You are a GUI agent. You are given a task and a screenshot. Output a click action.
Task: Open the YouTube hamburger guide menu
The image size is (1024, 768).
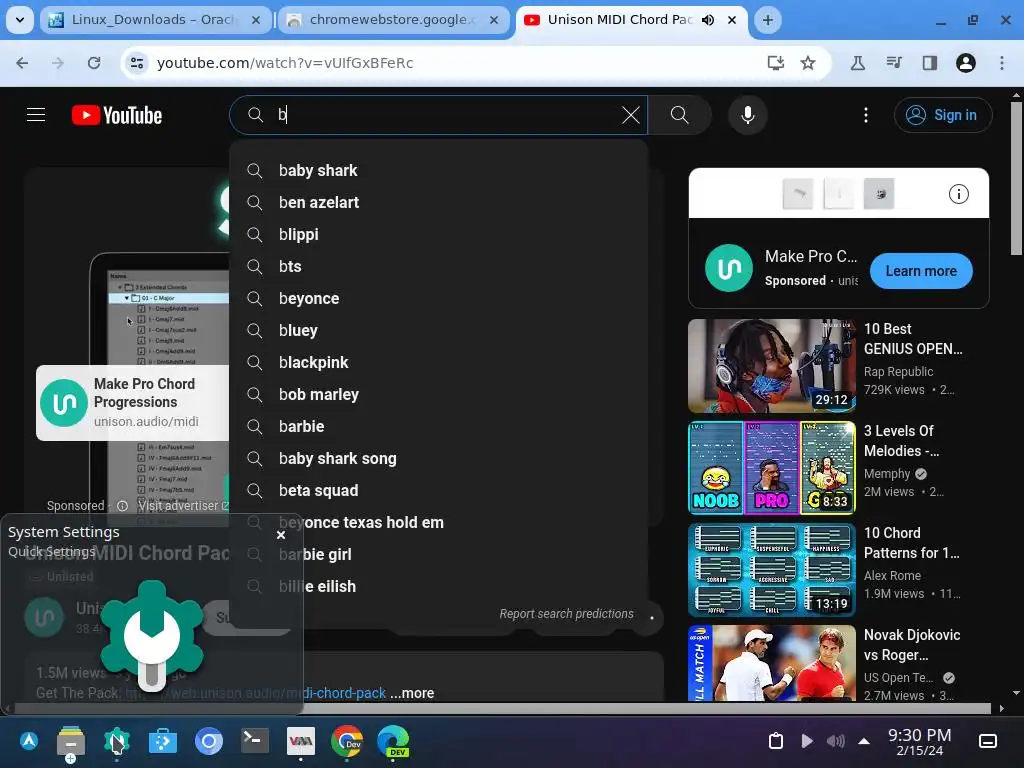pyautogui.click(x=36, y=115)
